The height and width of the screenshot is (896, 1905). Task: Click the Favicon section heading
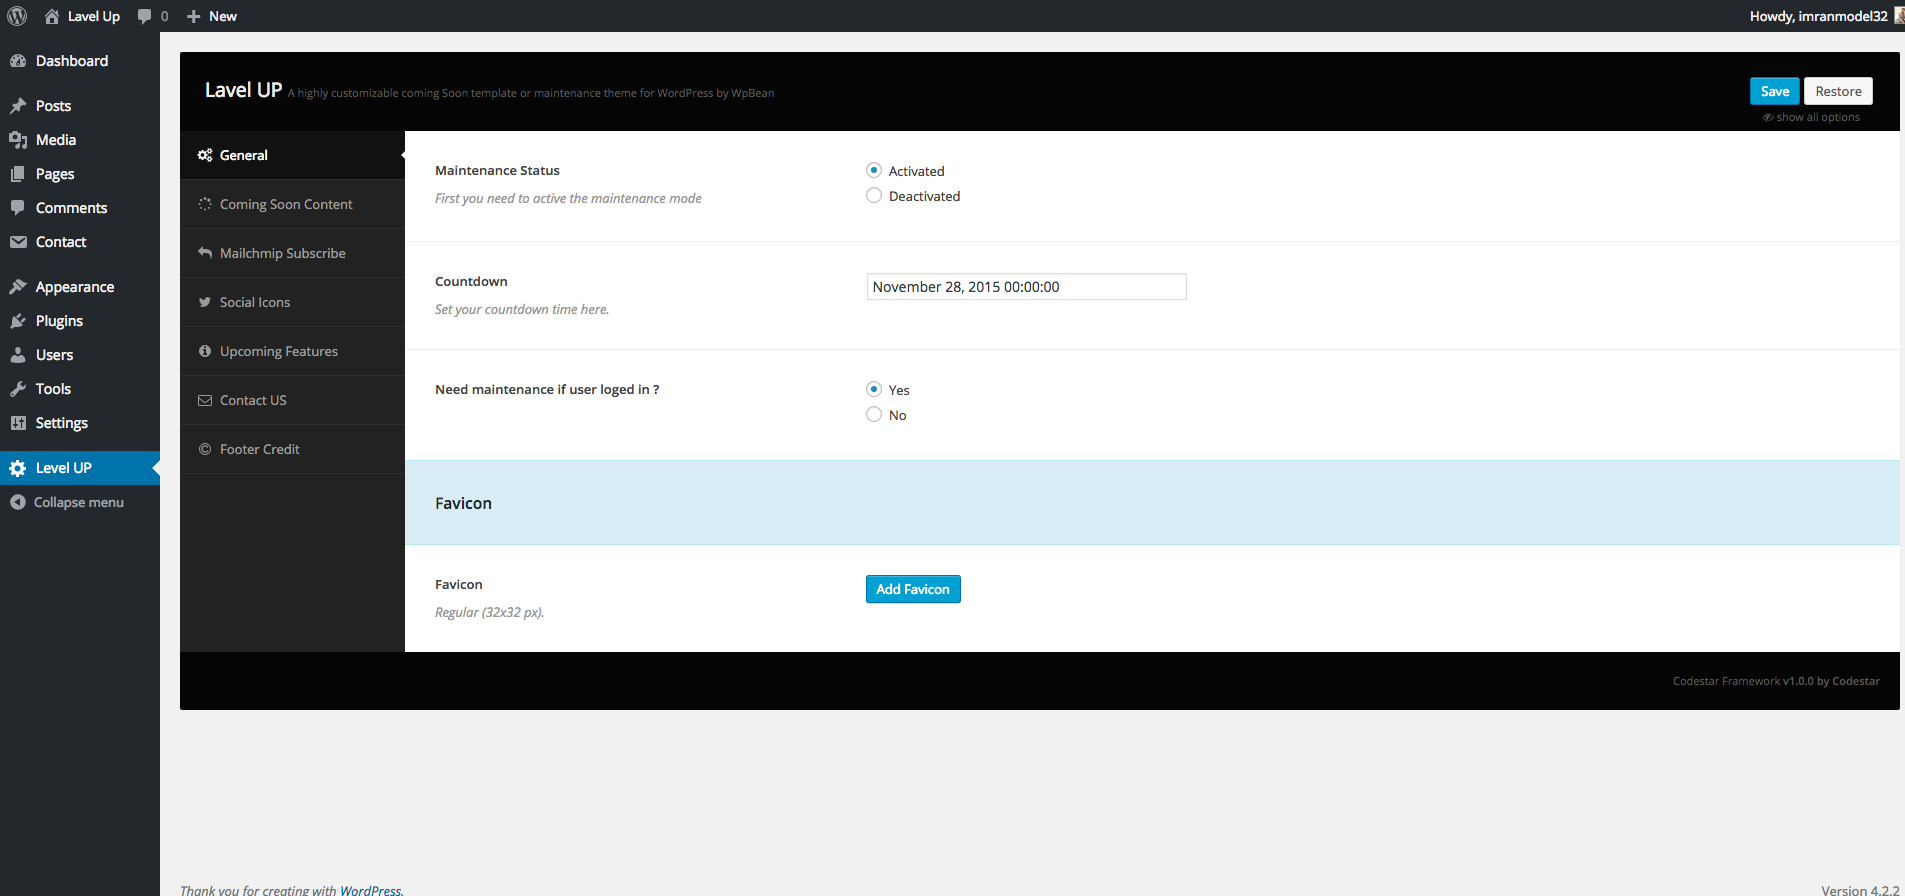(x=463, y=503)
